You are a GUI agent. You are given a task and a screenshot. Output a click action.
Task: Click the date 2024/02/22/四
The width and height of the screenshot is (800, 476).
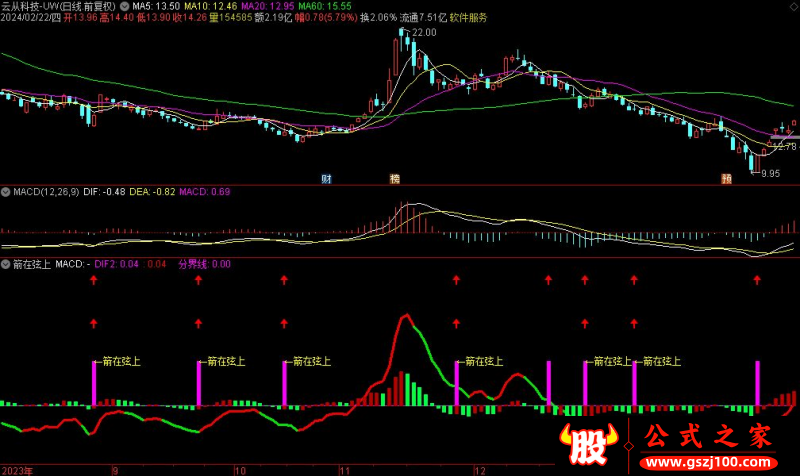point(31,17)
